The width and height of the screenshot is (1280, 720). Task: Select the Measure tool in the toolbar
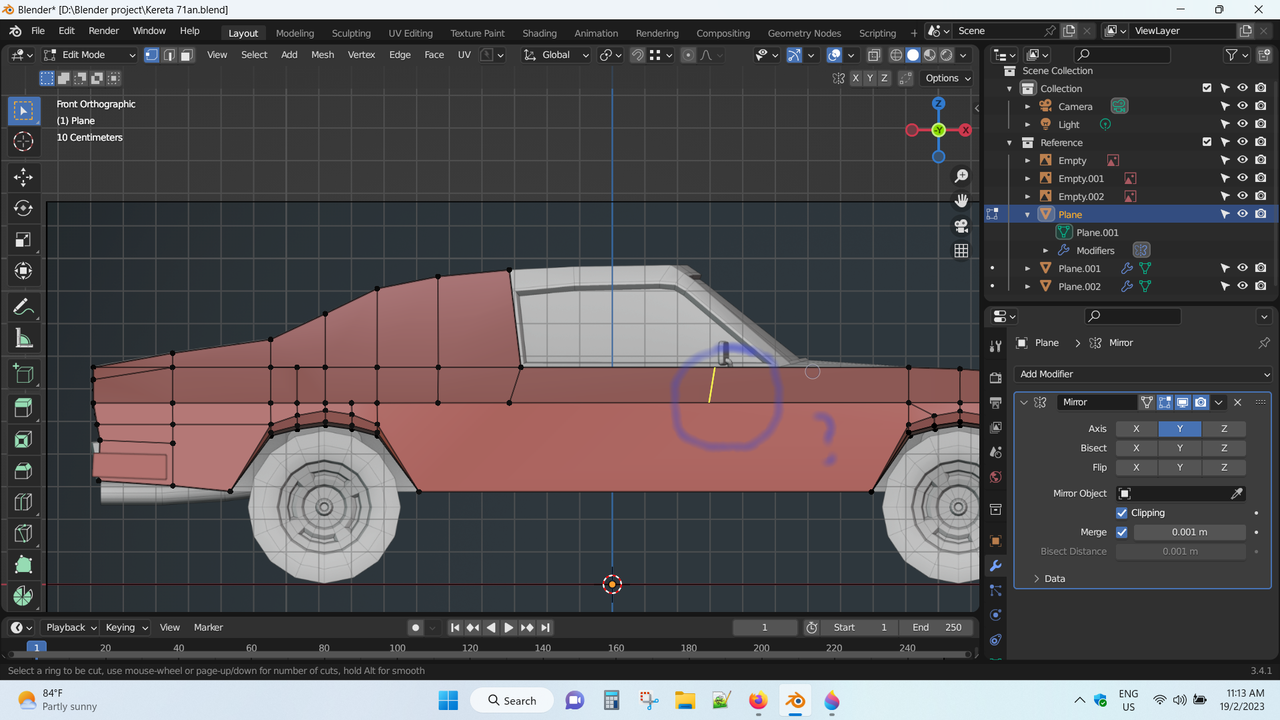(x=24, y=338)
